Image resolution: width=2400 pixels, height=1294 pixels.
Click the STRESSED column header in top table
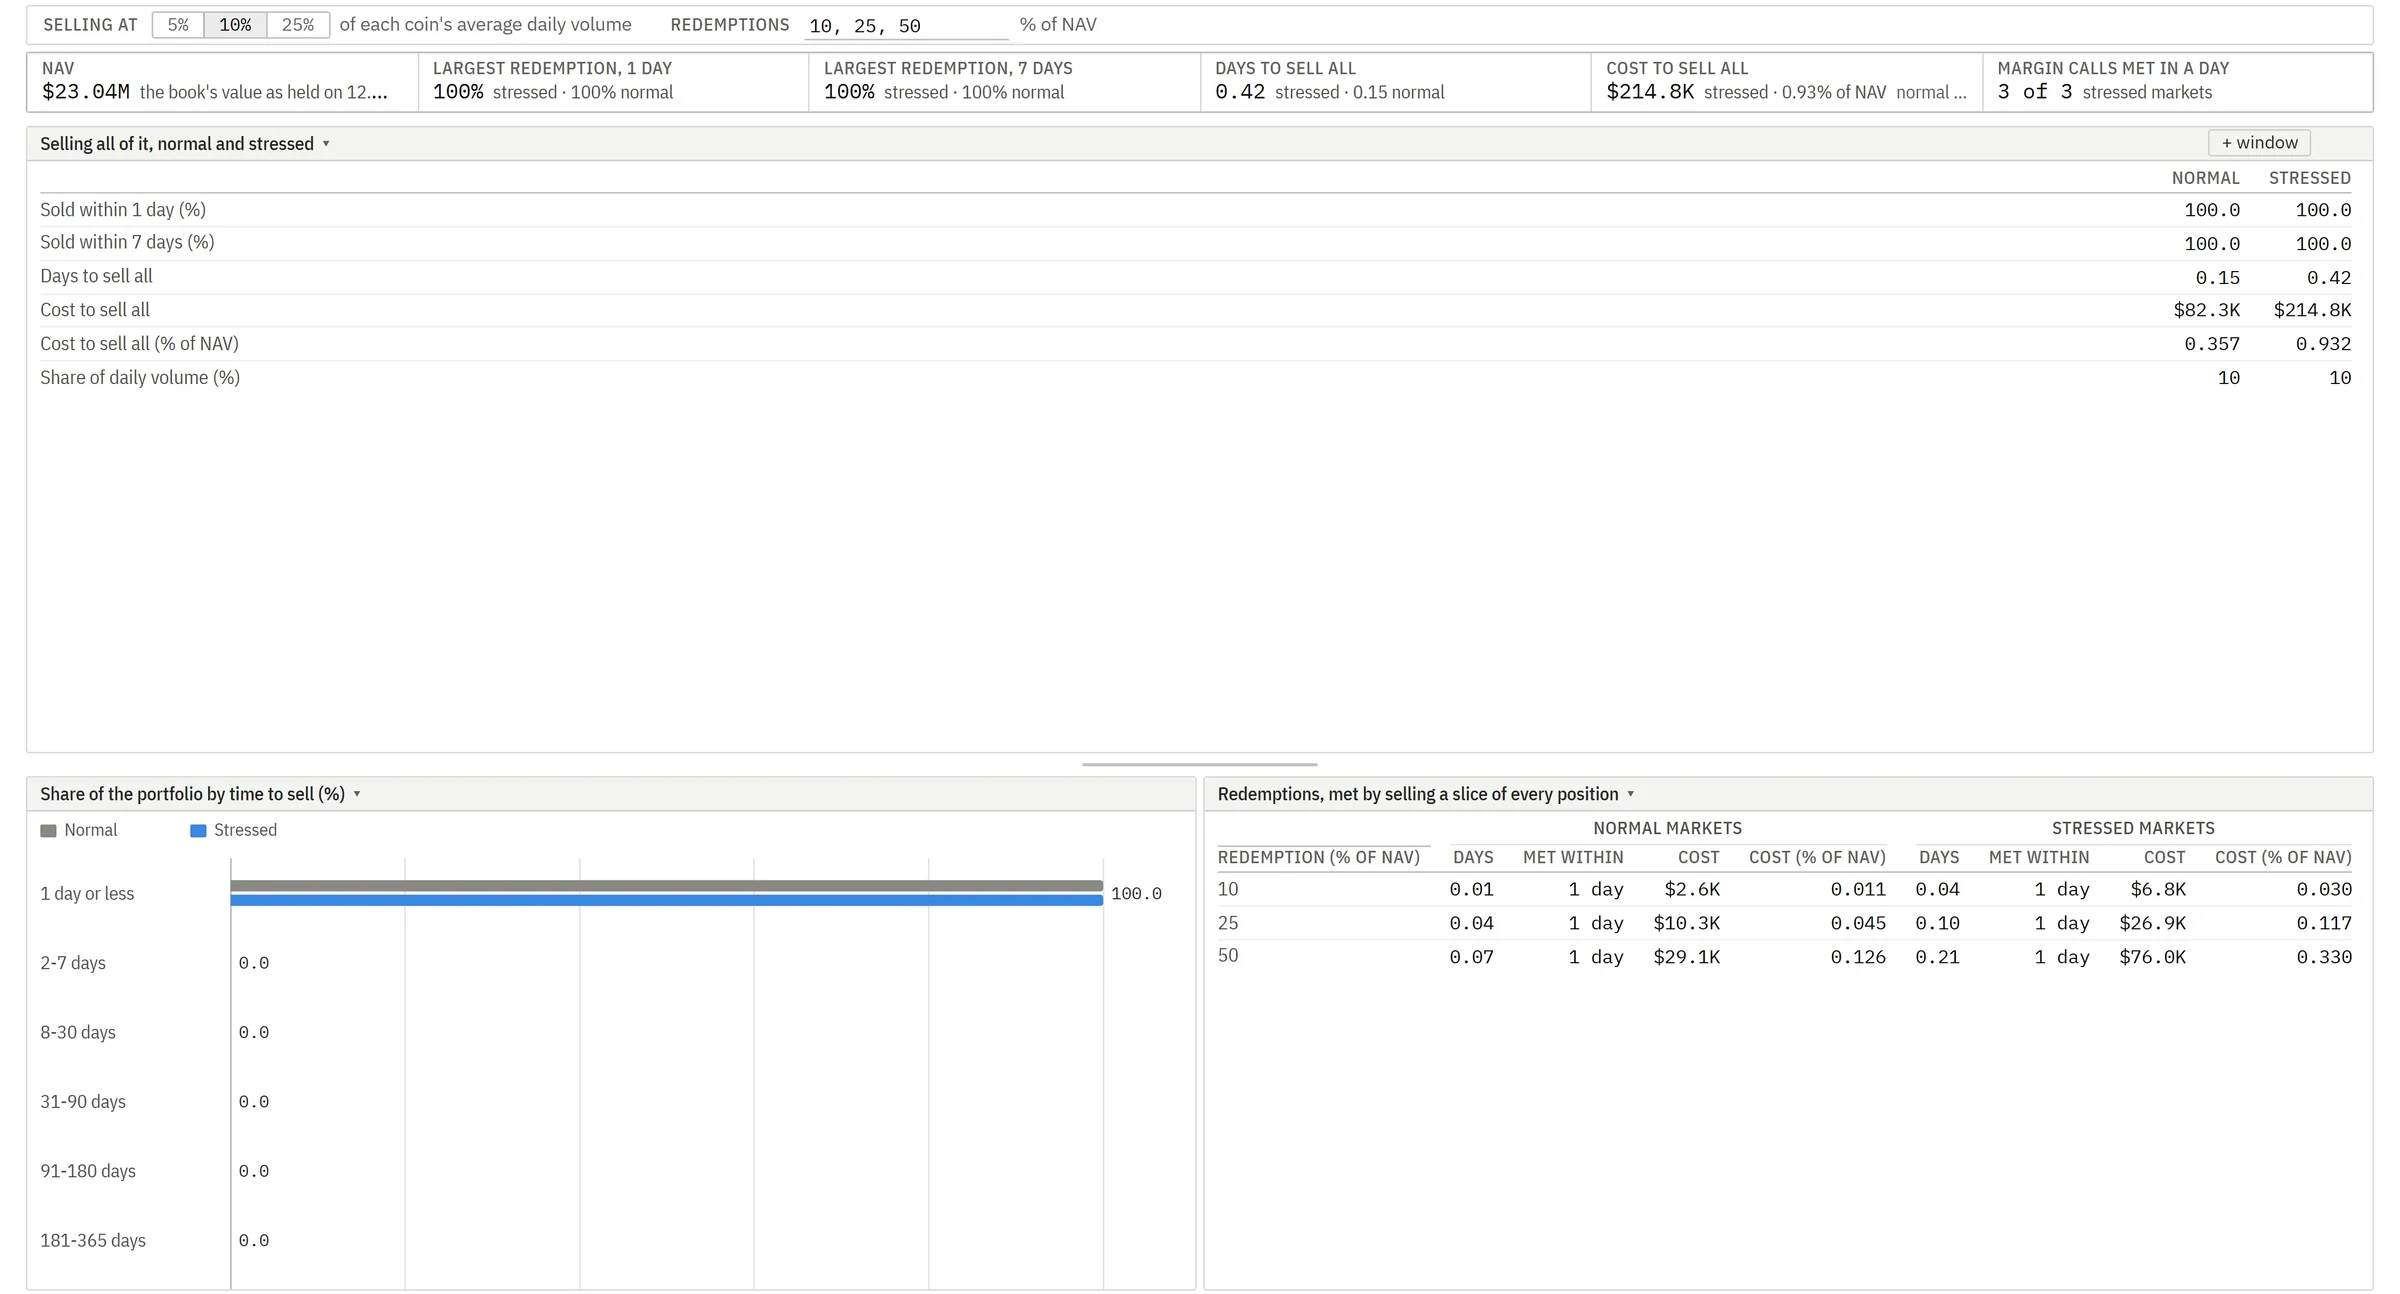pos(2309,178)
